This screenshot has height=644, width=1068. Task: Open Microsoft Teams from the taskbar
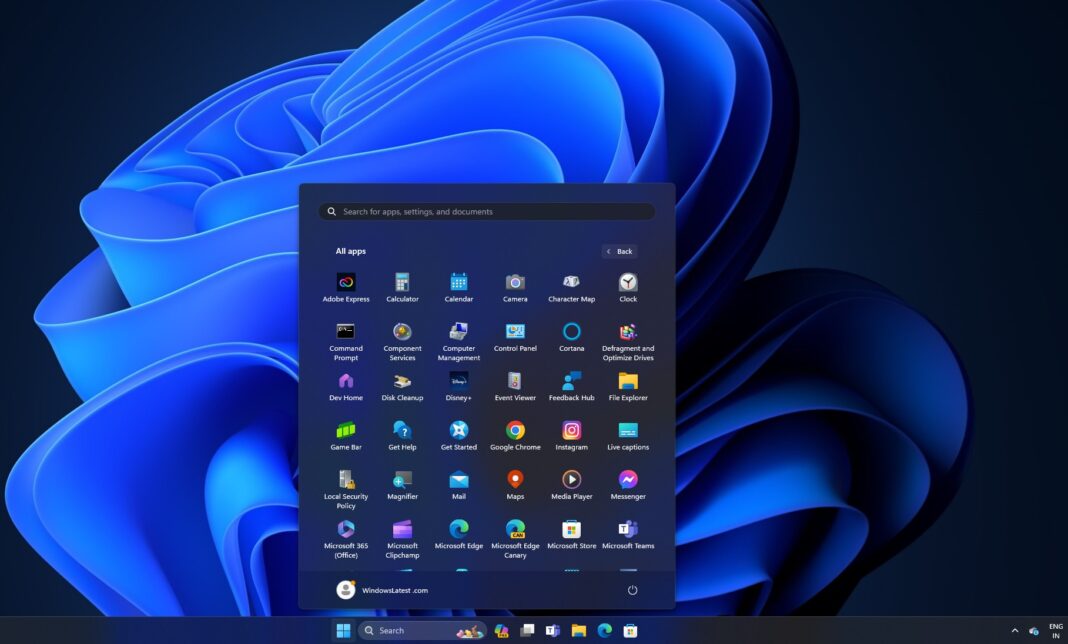(551, 630)
